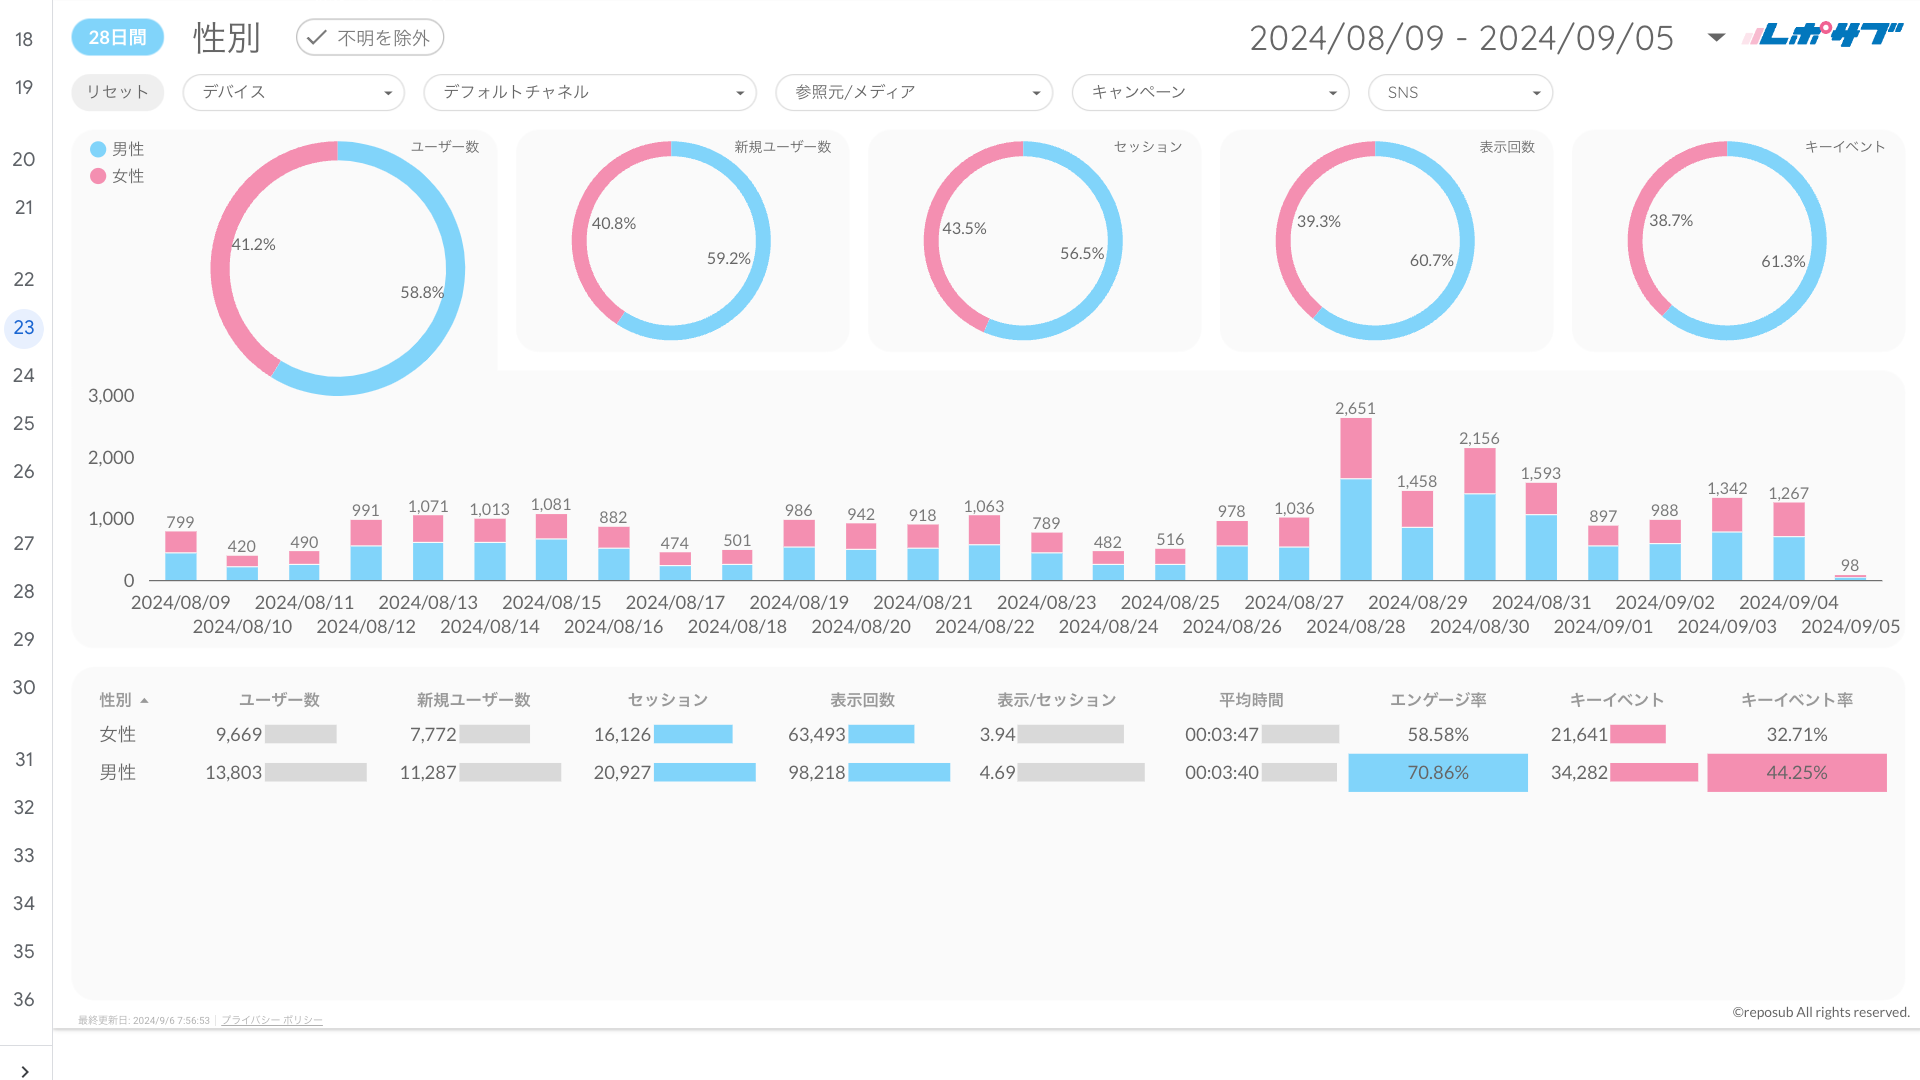Sort table by キーイベント率 column header
This screenshot has width=1920, height=1080.
tap(1796, 700)
